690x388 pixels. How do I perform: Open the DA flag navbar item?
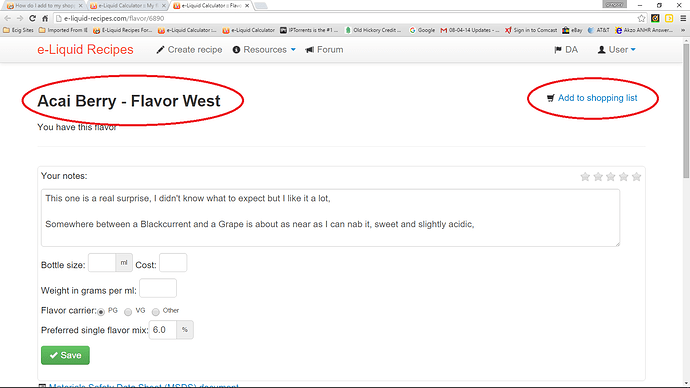(566, 50)
